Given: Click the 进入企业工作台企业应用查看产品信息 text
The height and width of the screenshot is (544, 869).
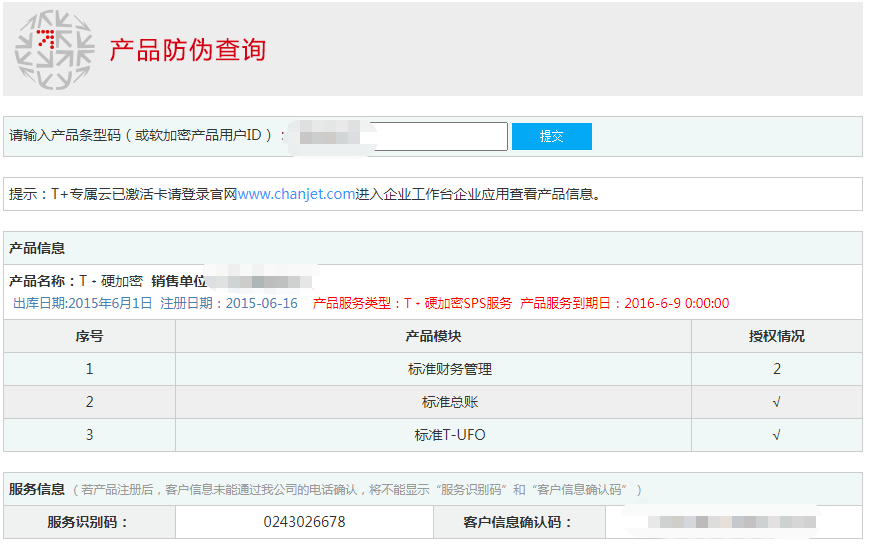Looking at the screenshot, I should point(478,194).
